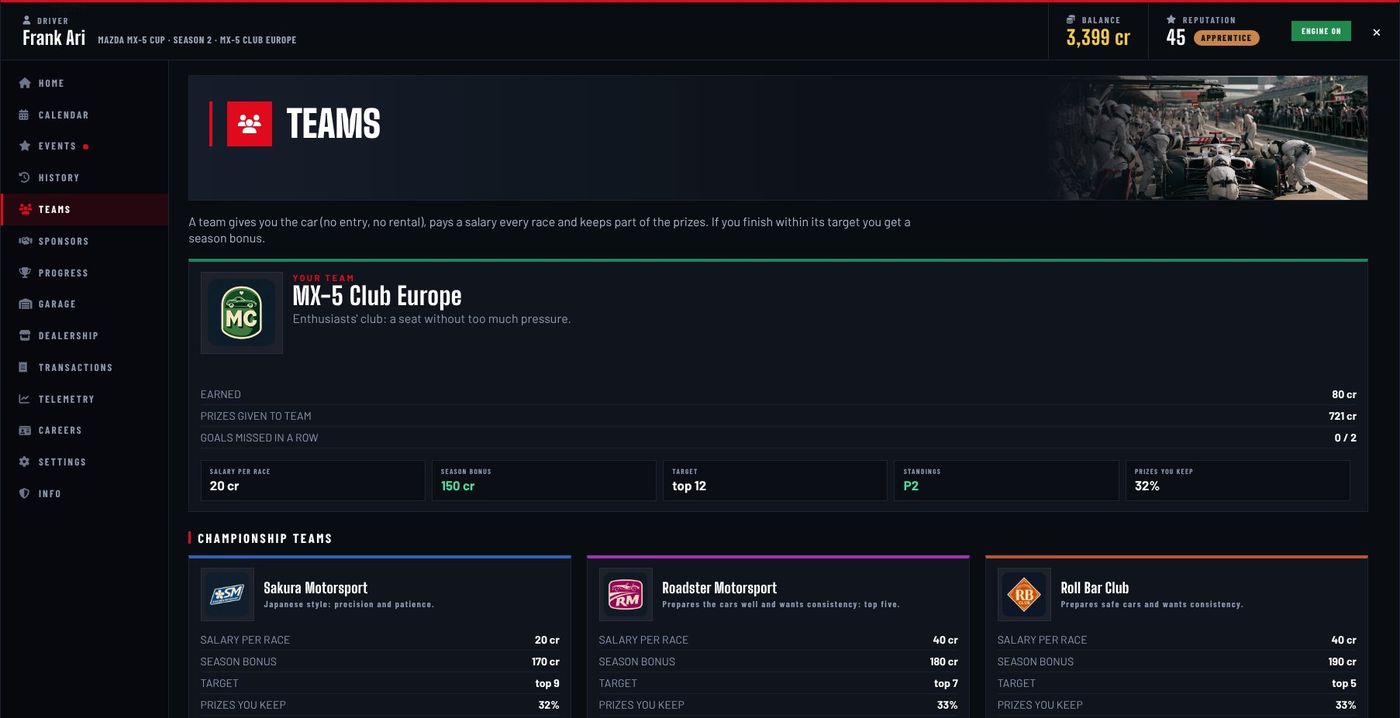Click the MX-5 Club Europe team name
The image size is (1400, 718).
pyautogui.click(x=377, y=297)
